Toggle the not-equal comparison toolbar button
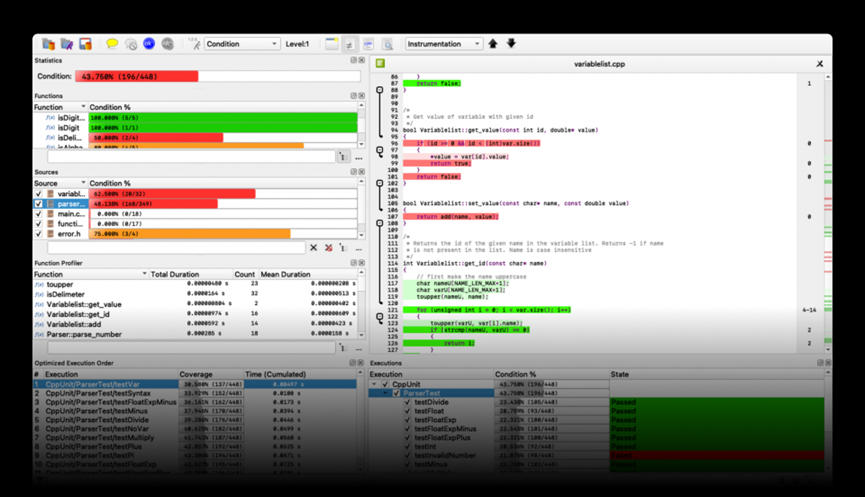The width and height of the screenshot is (865, 497). point(350,45)
